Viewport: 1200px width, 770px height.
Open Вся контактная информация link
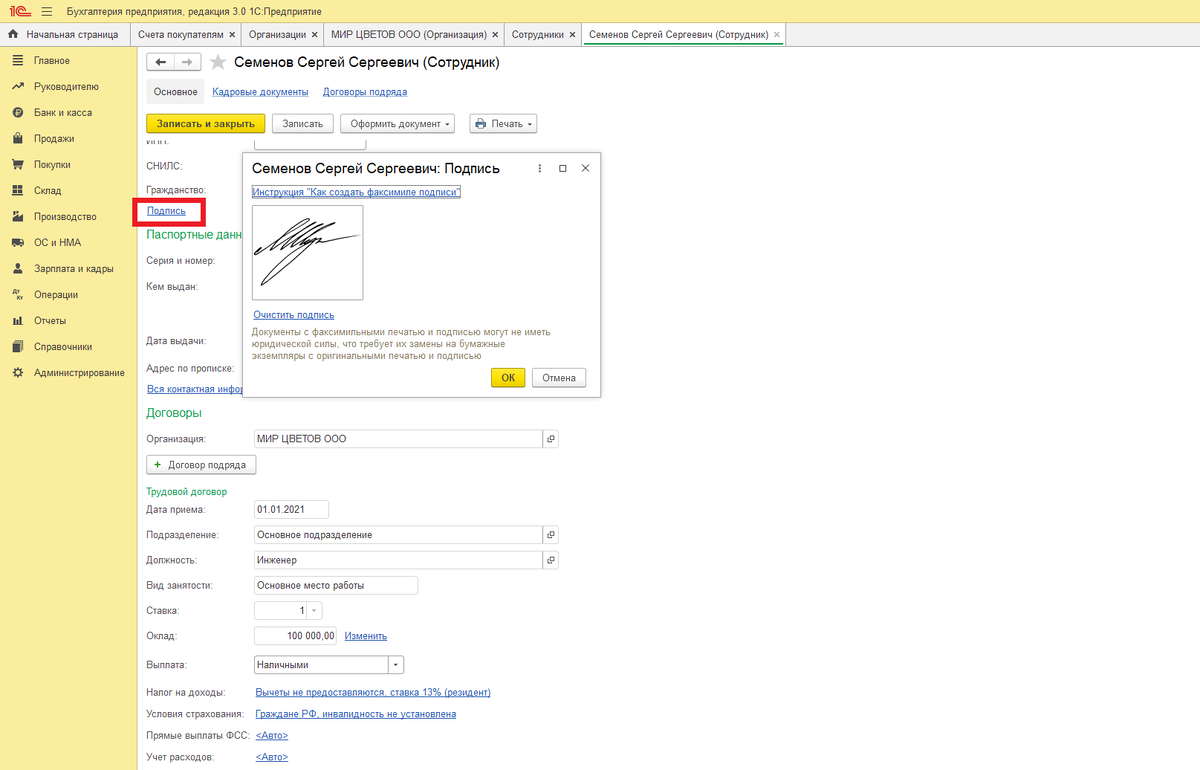click(194, 389)
